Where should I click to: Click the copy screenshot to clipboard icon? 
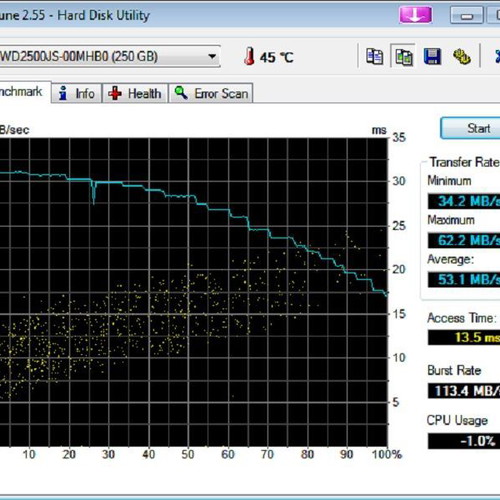(x=403, y=56)
